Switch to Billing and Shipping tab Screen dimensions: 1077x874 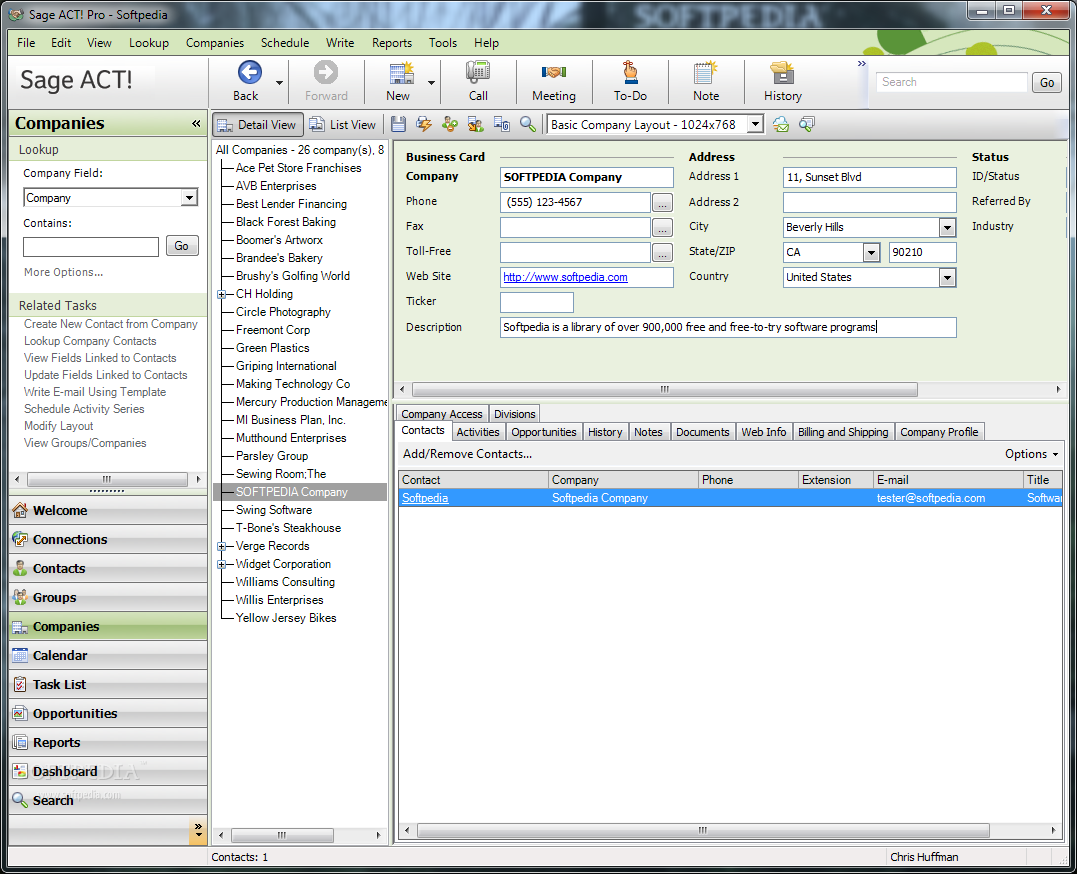(843, 432)
